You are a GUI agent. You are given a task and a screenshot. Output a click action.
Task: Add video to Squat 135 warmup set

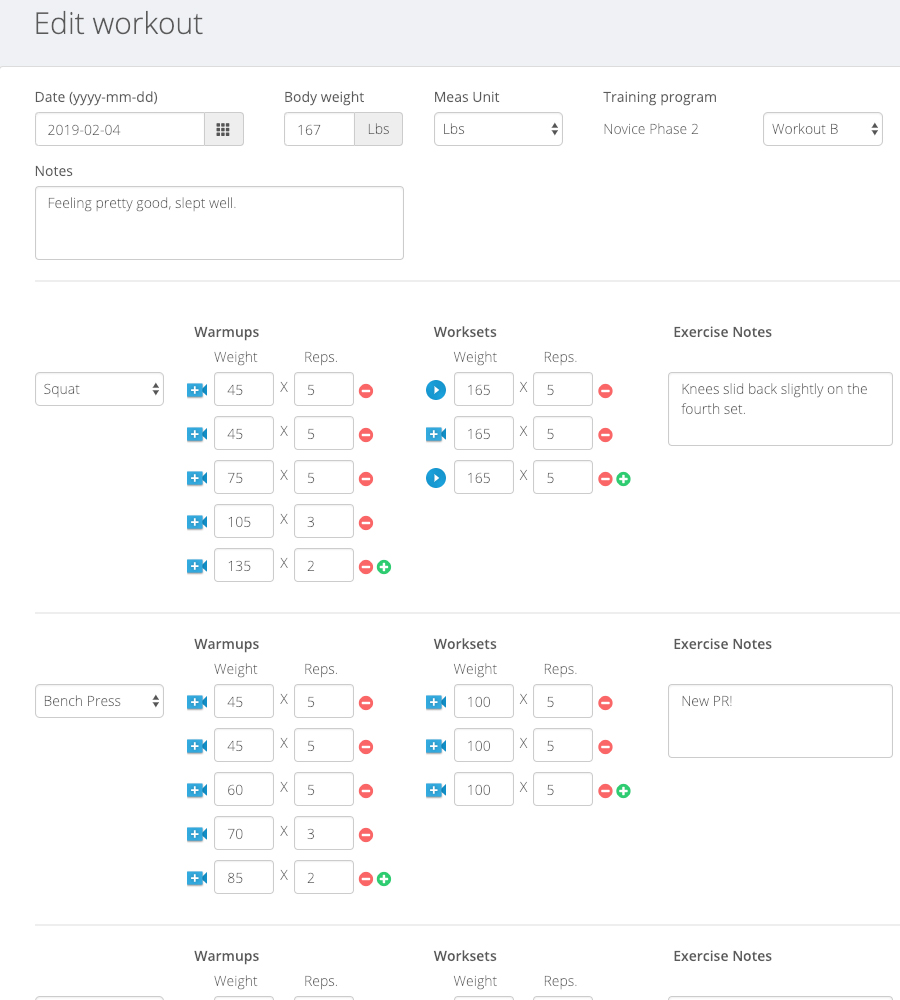coord(197,566)
